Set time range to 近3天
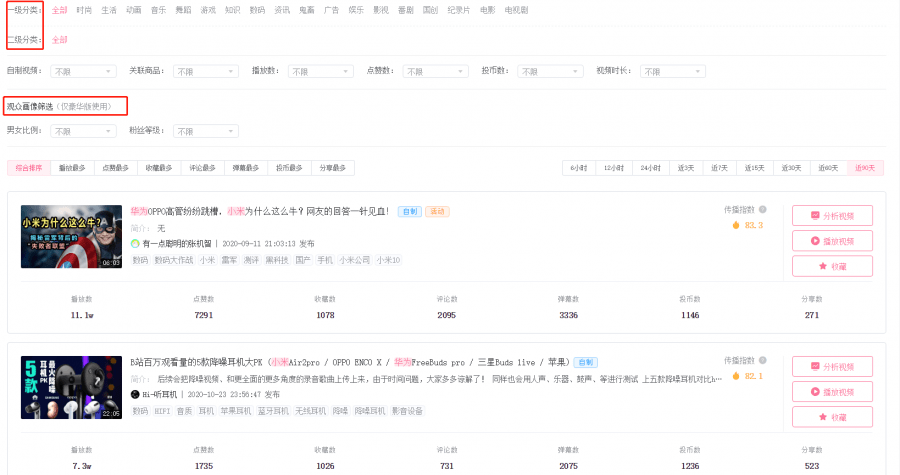 (x=686, y=168)
